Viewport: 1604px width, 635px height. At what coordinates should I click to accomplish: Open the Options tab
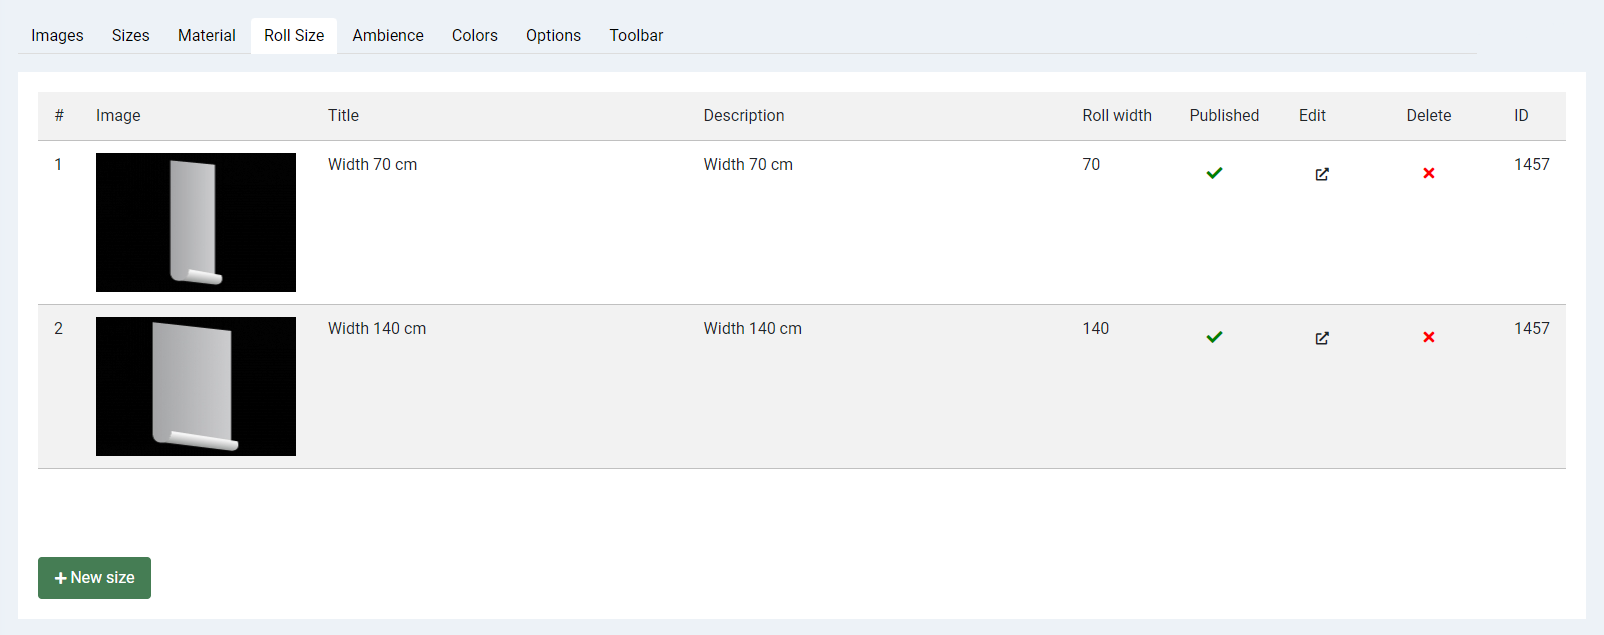tap(553, 36)
